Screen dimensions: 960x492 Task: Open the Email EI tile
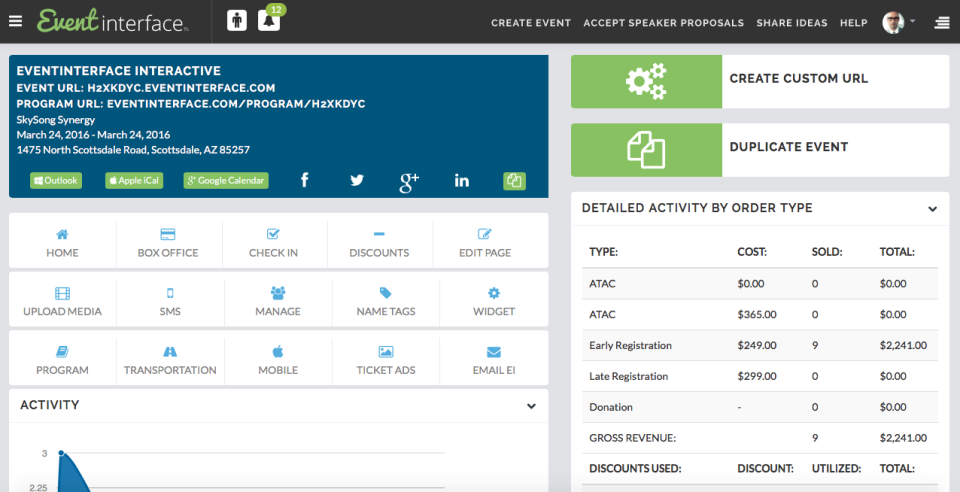(493, 360)
